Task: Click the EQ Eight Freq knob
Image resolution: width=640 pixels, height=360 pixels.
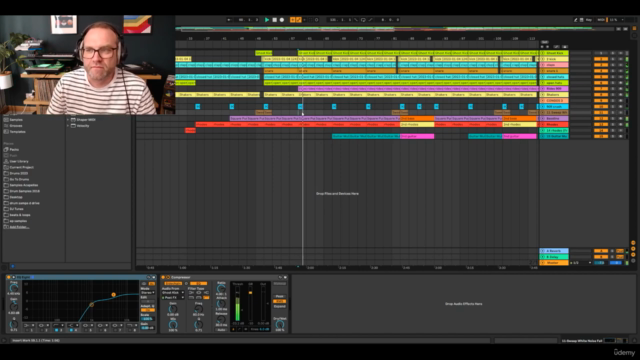Action: (14, 289)
